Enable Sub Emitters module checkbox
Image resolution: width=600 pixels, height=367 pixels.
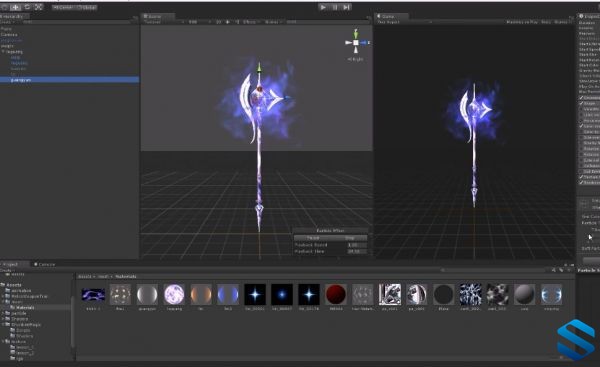tap(582, 171)
